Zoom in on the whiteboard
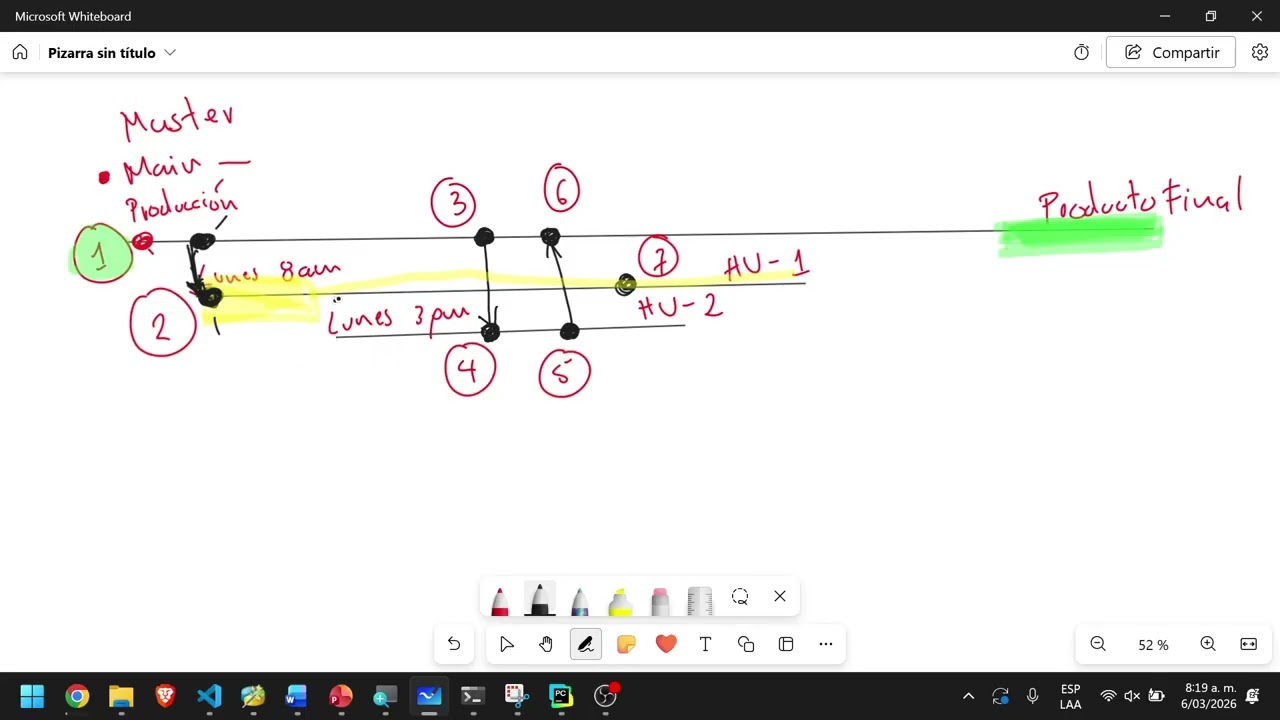This screenshot has height=720, width=1280. (x=1208, y=645)
